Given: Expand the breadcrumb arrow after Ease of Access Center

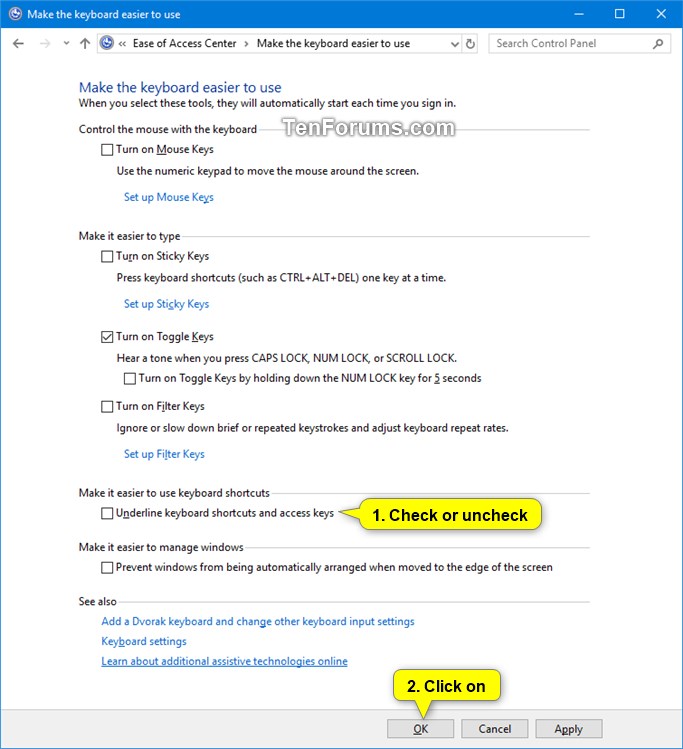Looking at the screenshot, I should pyautogui.click(x=246, y=44).
